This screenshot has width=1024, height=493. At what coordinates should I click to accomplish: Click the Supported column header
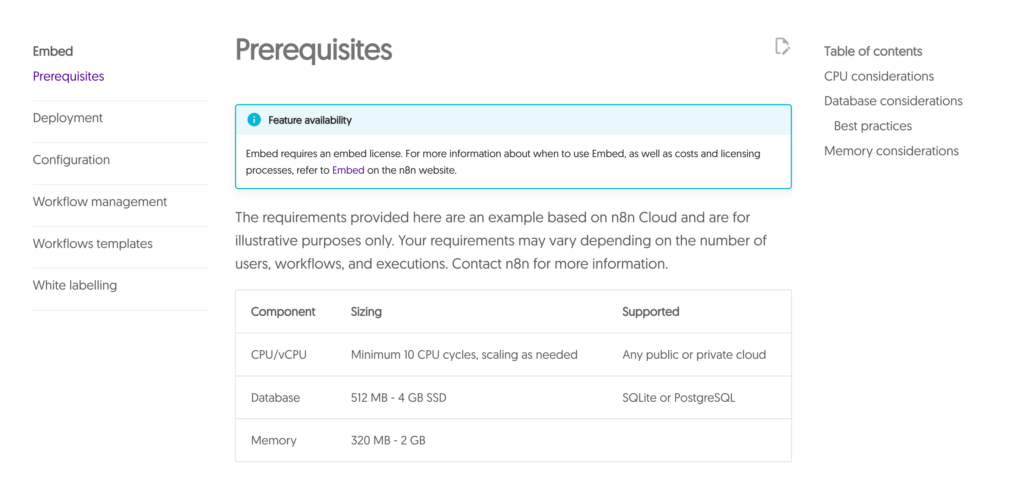[x=650, y=312]
